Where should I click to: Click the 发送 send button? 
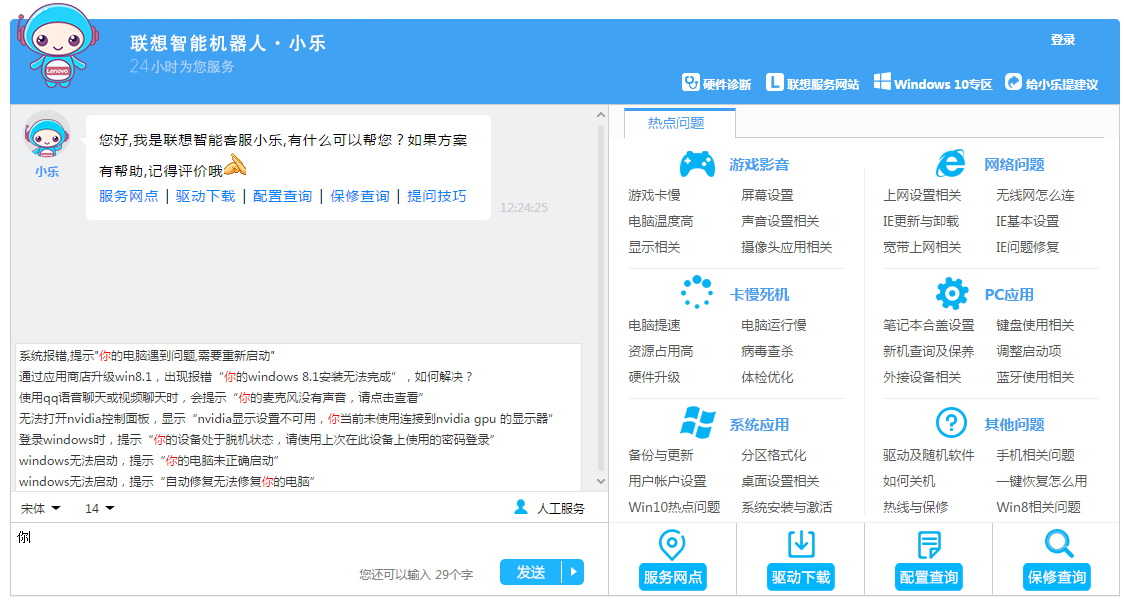click(x=531, y=572)
